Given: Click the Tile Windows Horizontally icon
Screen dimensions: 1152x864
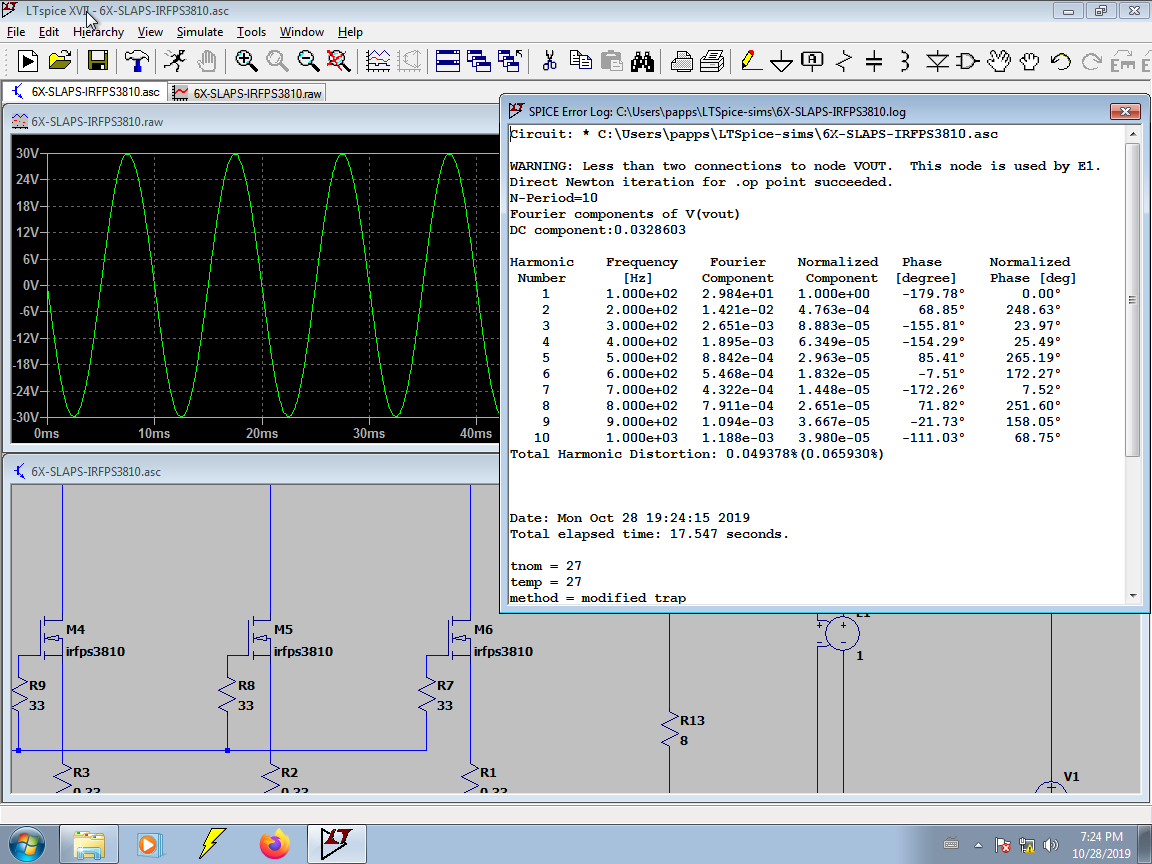Looking at the screenshot, I should (447, 61).
